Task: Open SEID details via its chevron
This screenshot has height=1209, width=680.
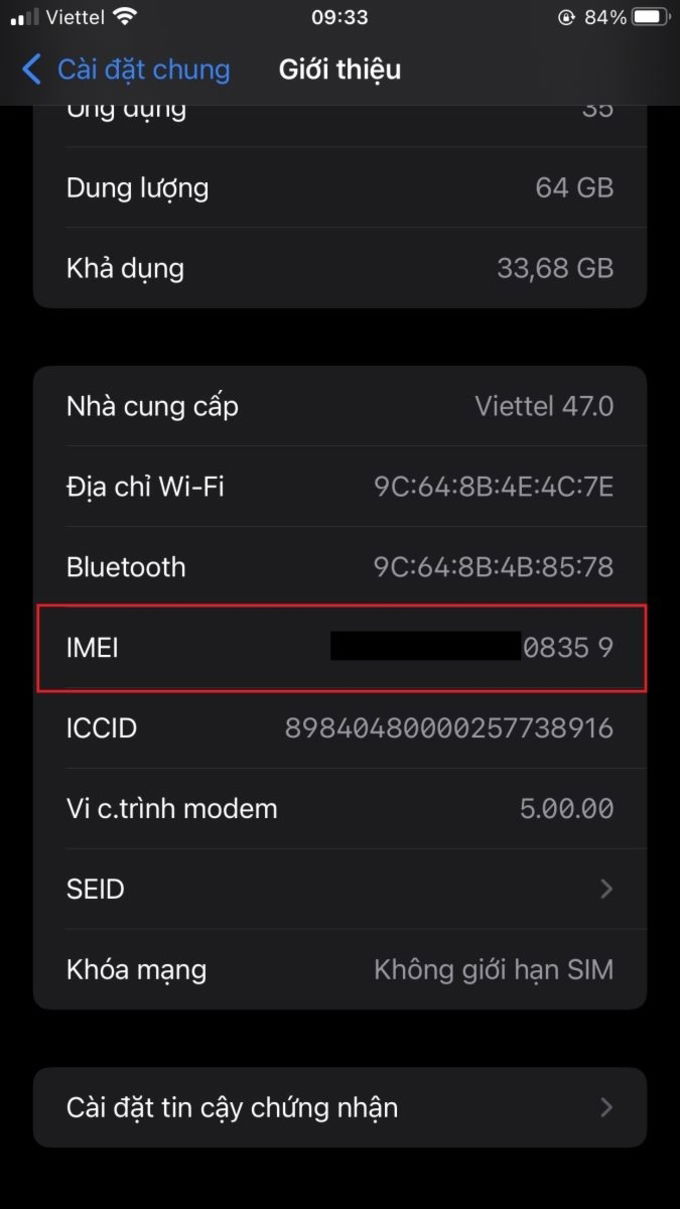Action: [x=606, y=889]
